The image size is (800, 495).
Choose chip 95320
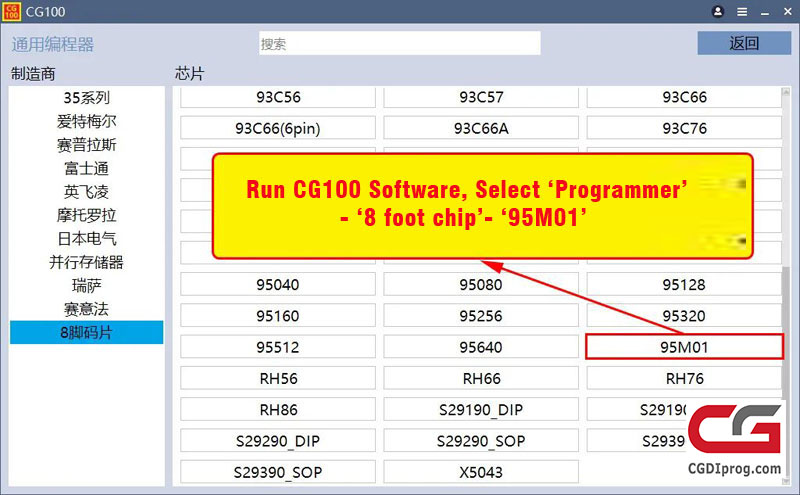(x=684, y=316)
